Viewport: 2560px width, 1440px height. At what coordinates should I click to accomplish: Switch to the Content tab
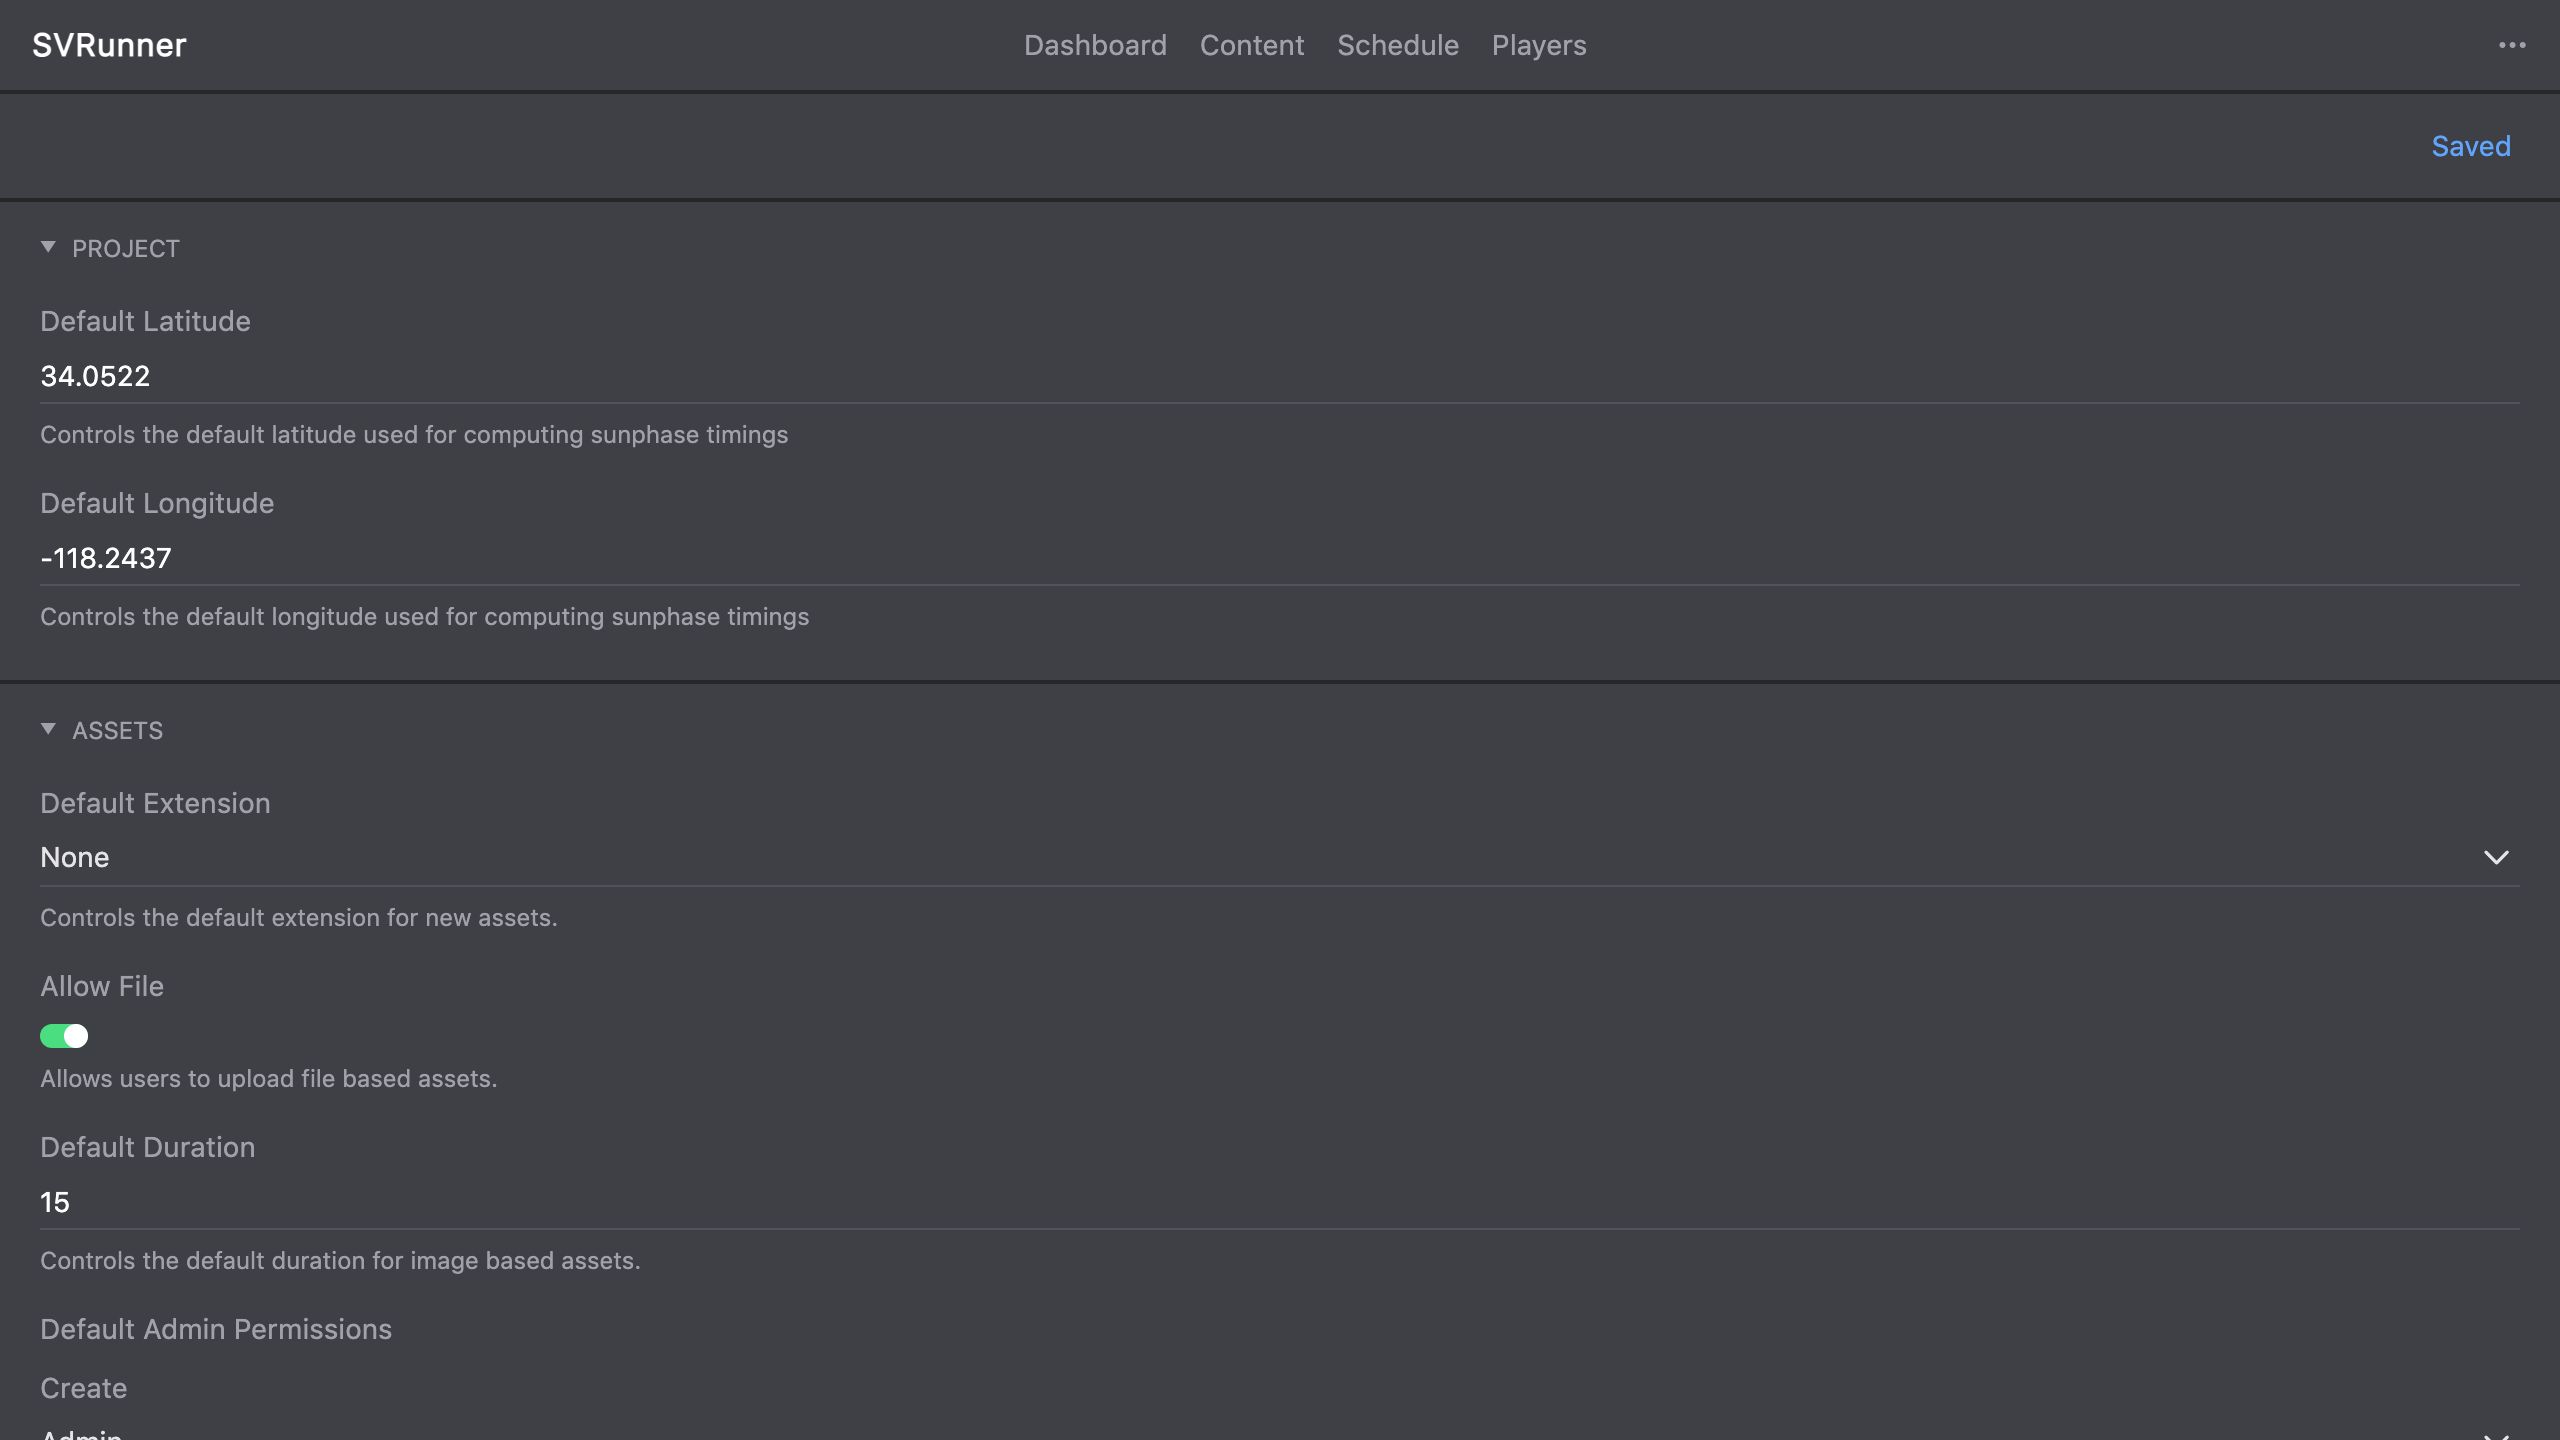click(1251, 45)
